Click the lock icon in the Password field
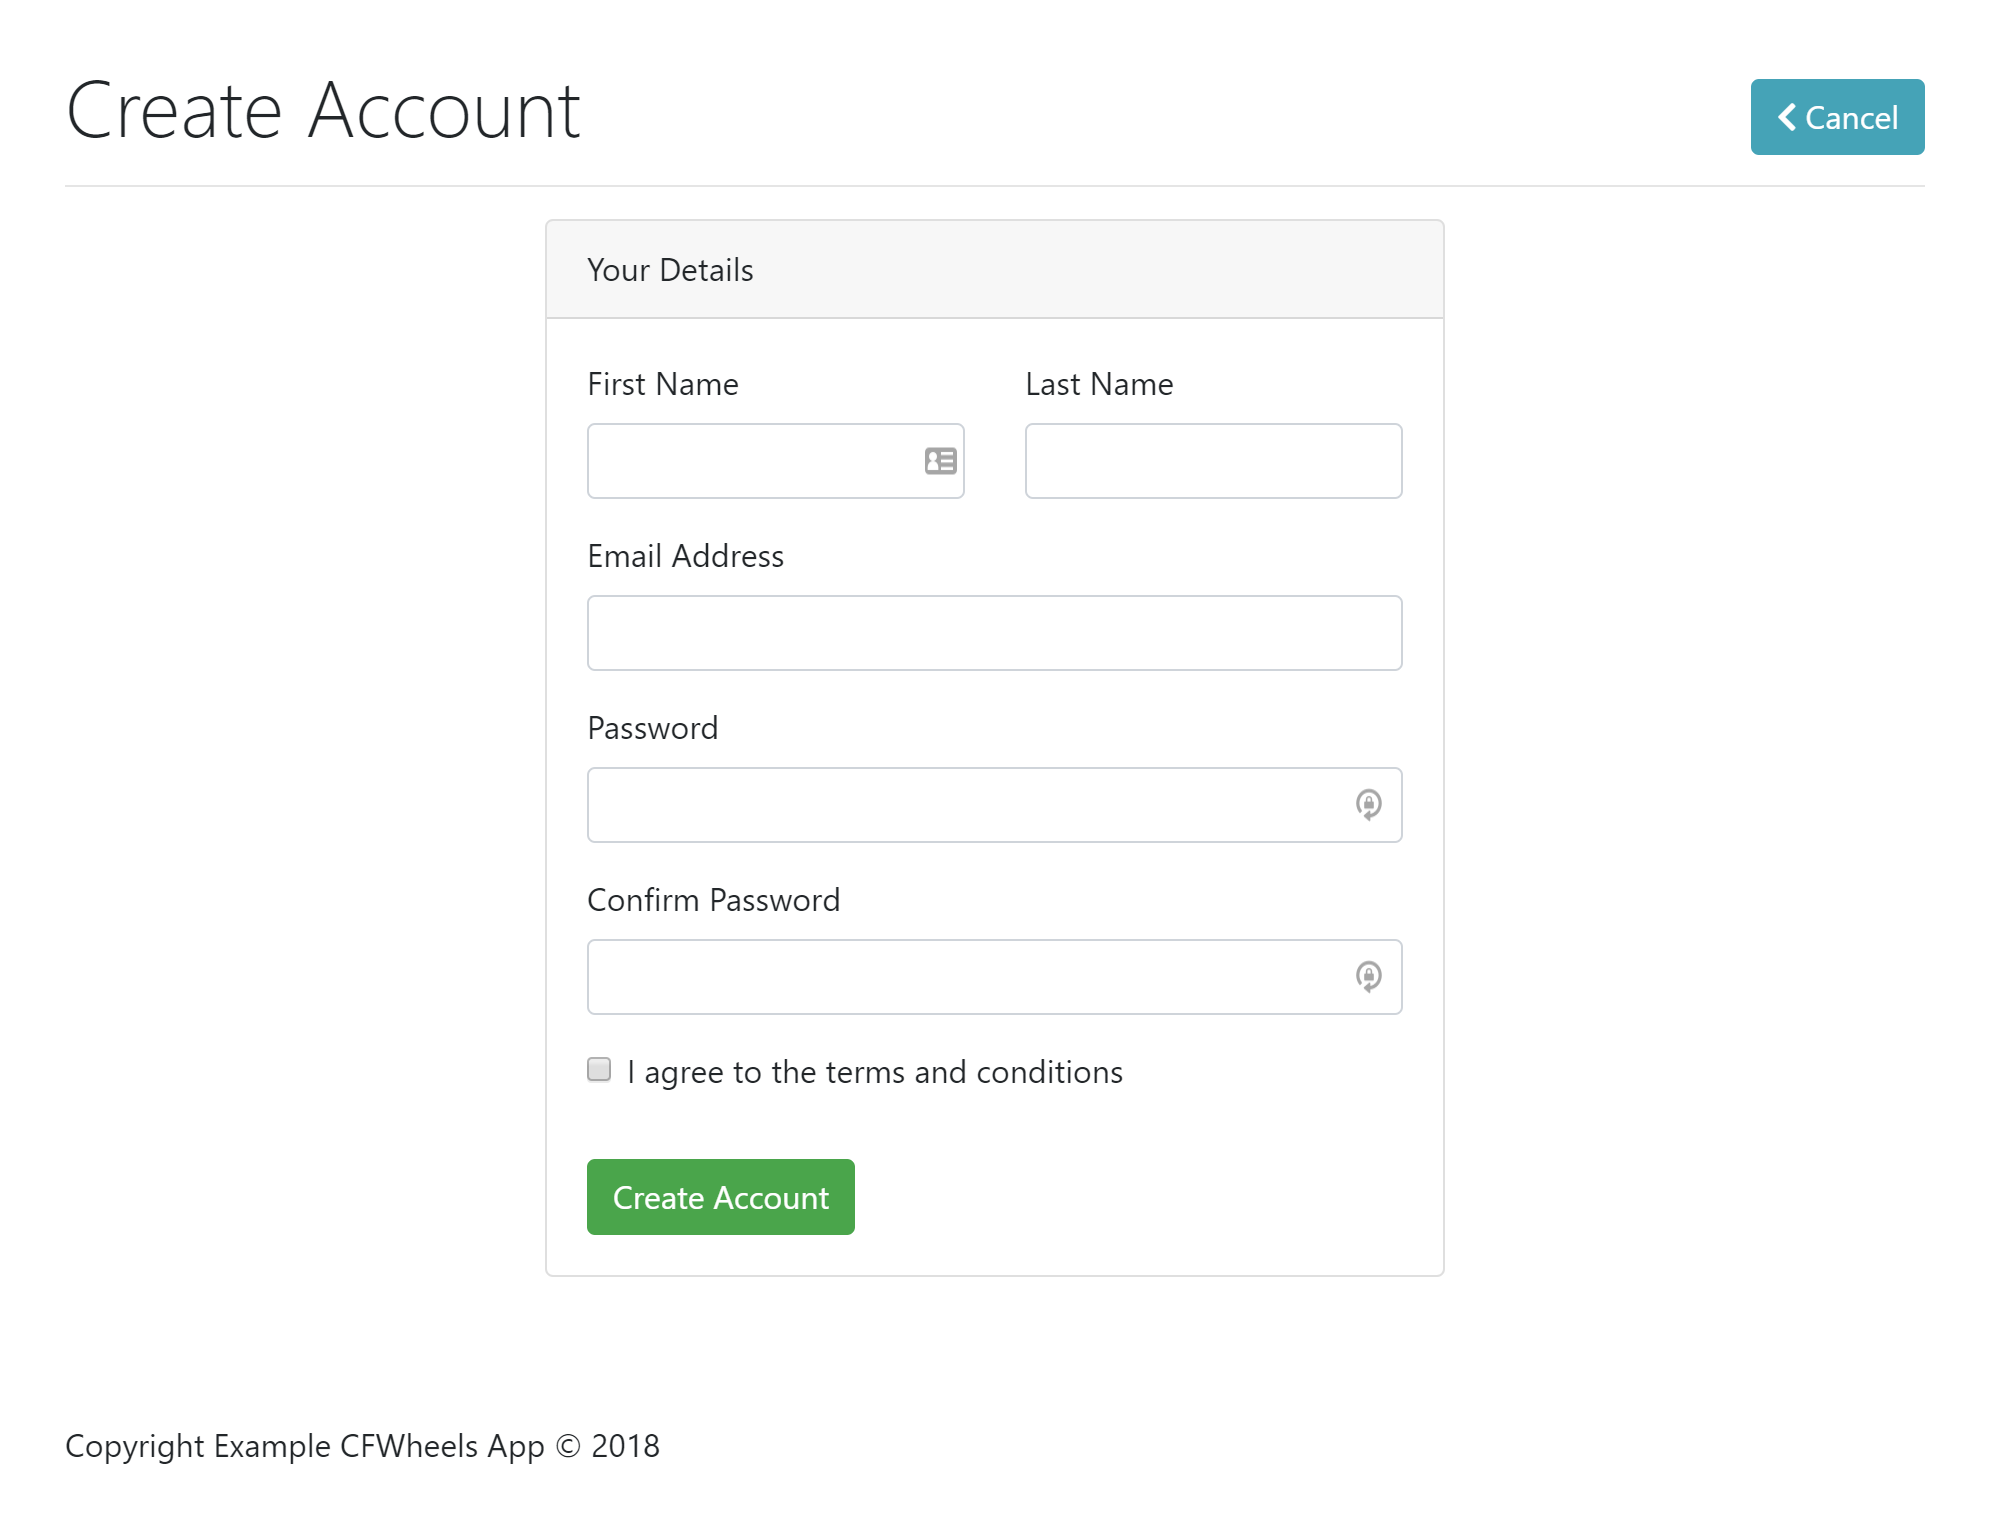 [x=1368, y=804]
